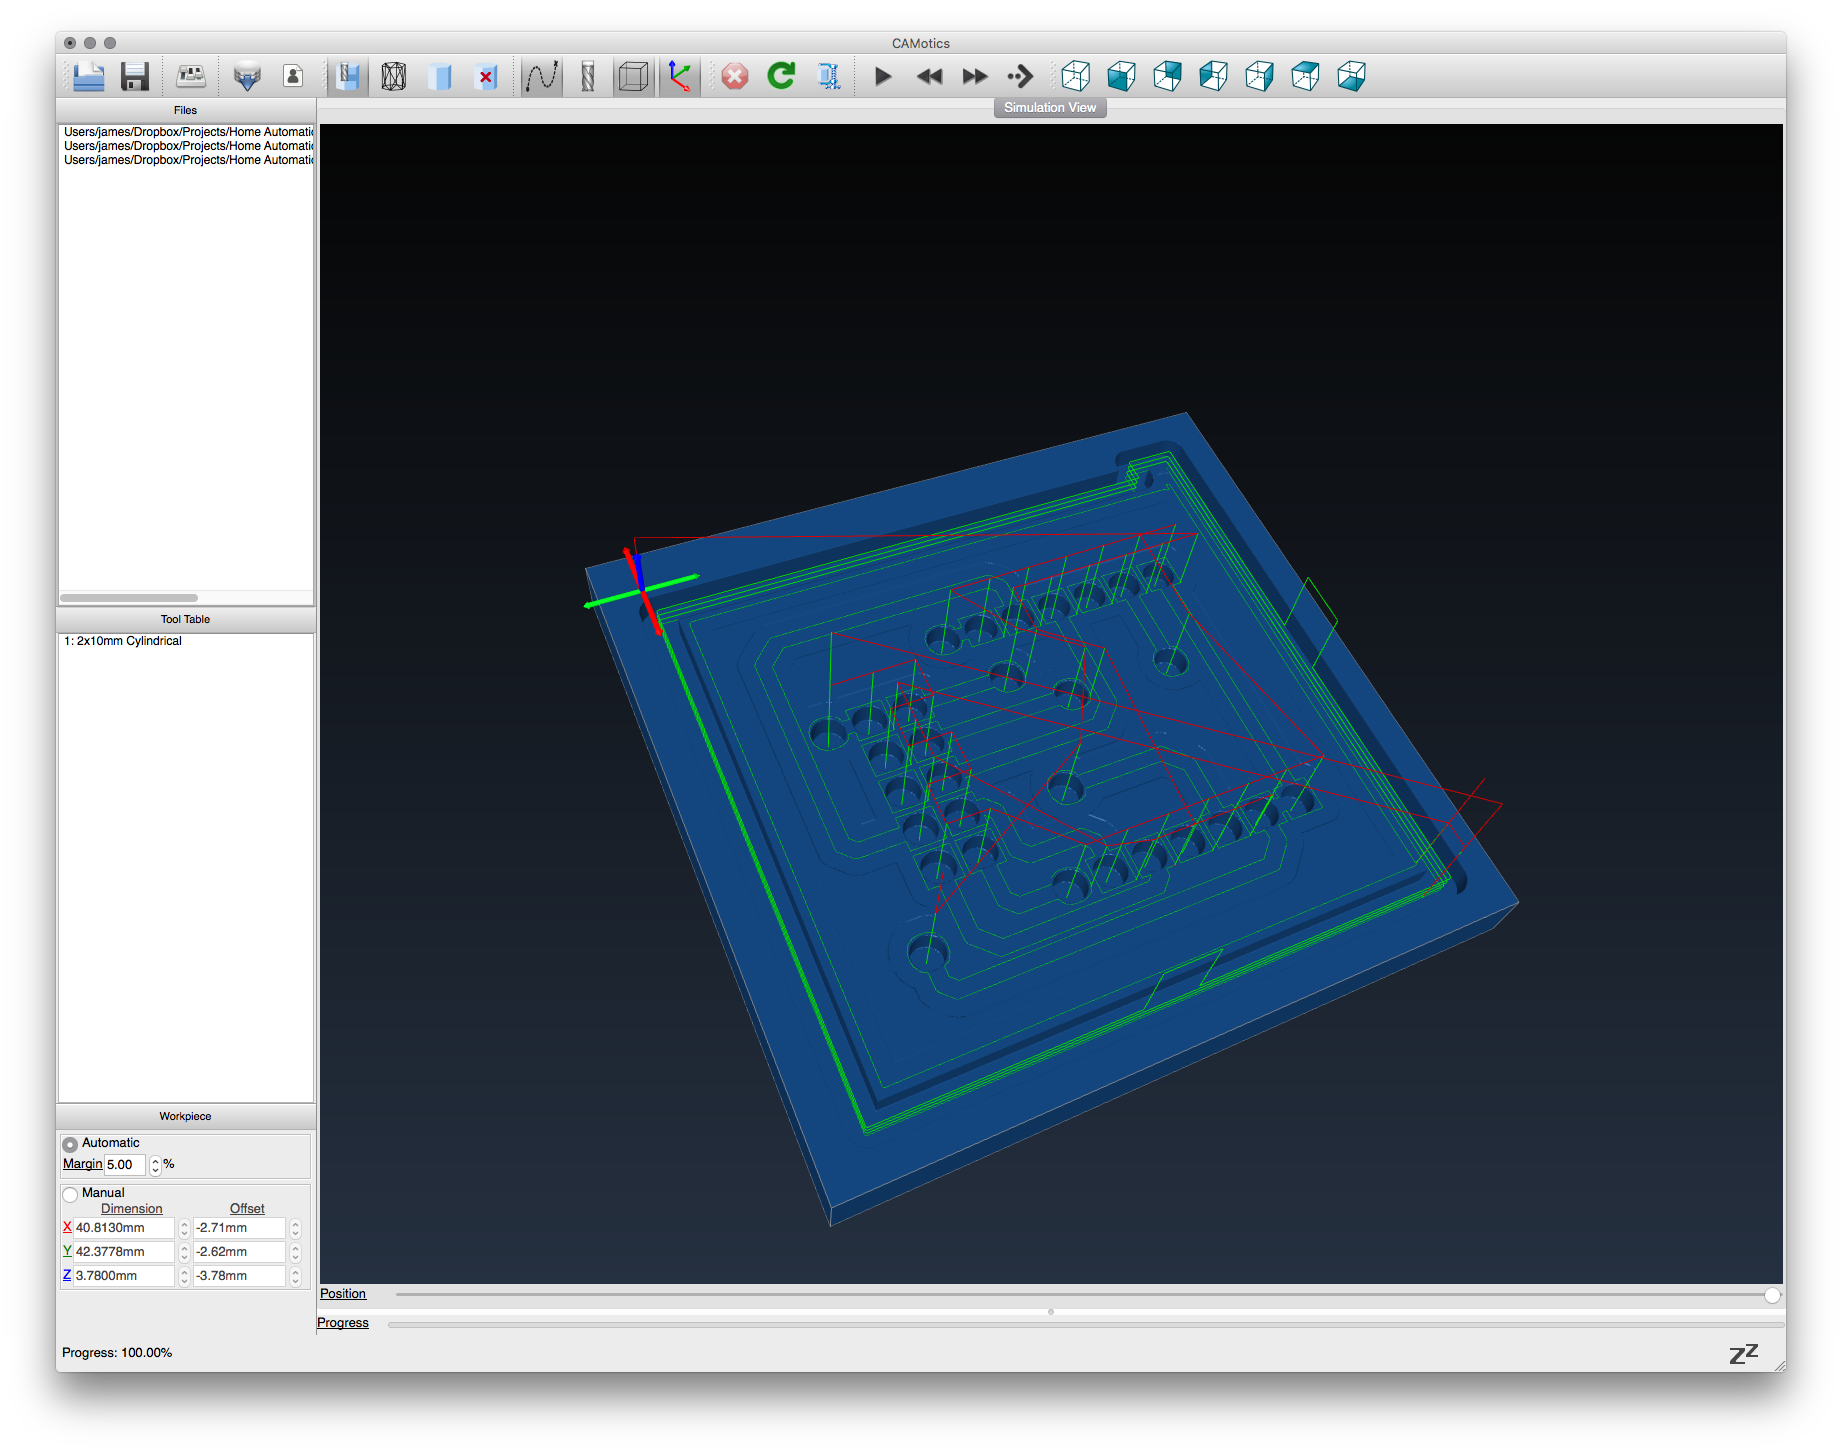Click the Y dimension input field

123,1252
